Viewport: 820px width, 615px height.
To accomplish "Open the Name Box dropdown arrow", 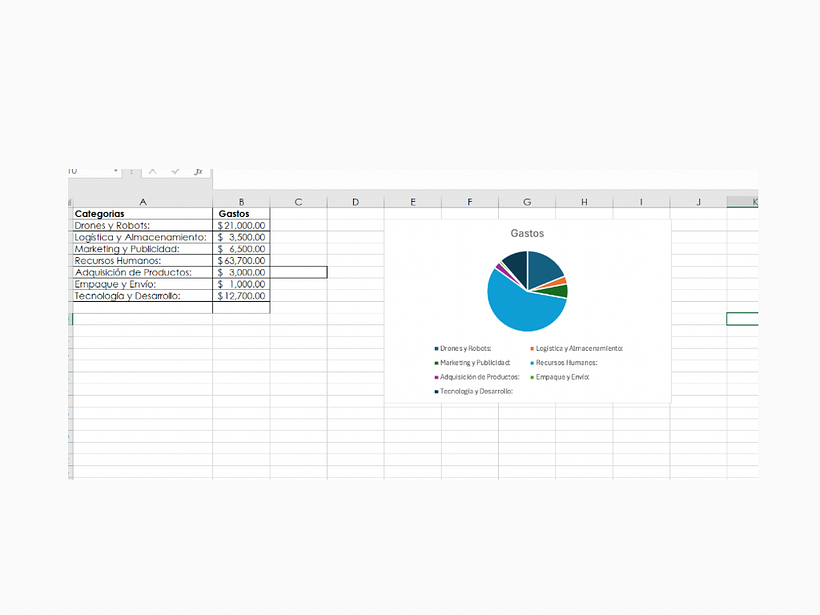I will pyautogui.click(x=116, y=171).
